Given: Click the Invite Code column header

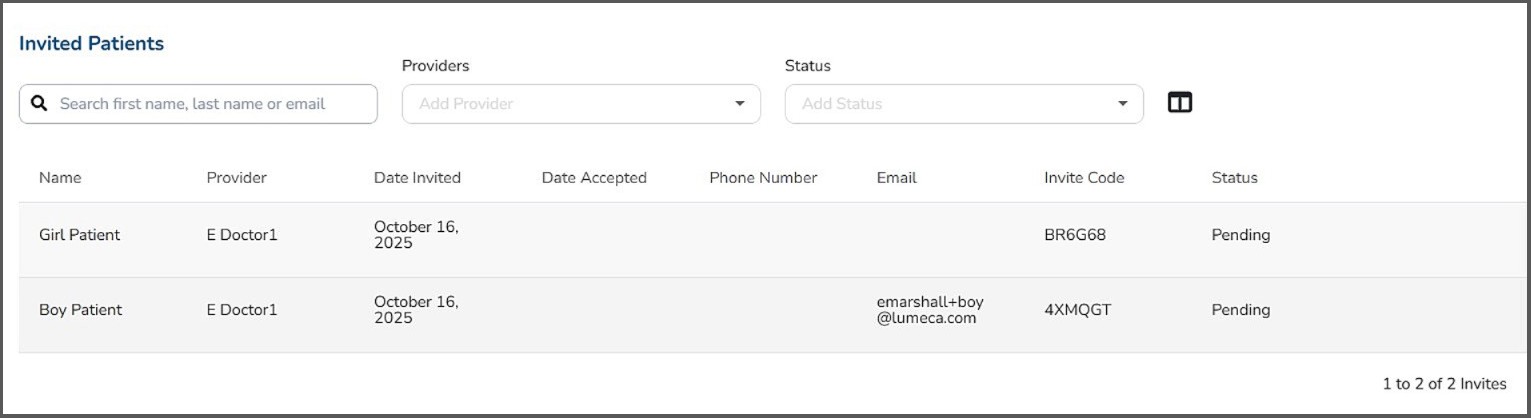Looking at the screenshot, I should pyautogui.click(x=1084, y=178).
